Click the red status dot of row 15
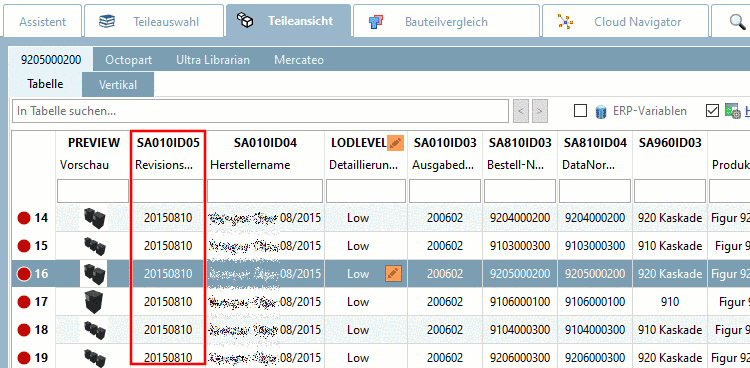Image resolution: width=750 pixels, height=368 pixels. 23,246
